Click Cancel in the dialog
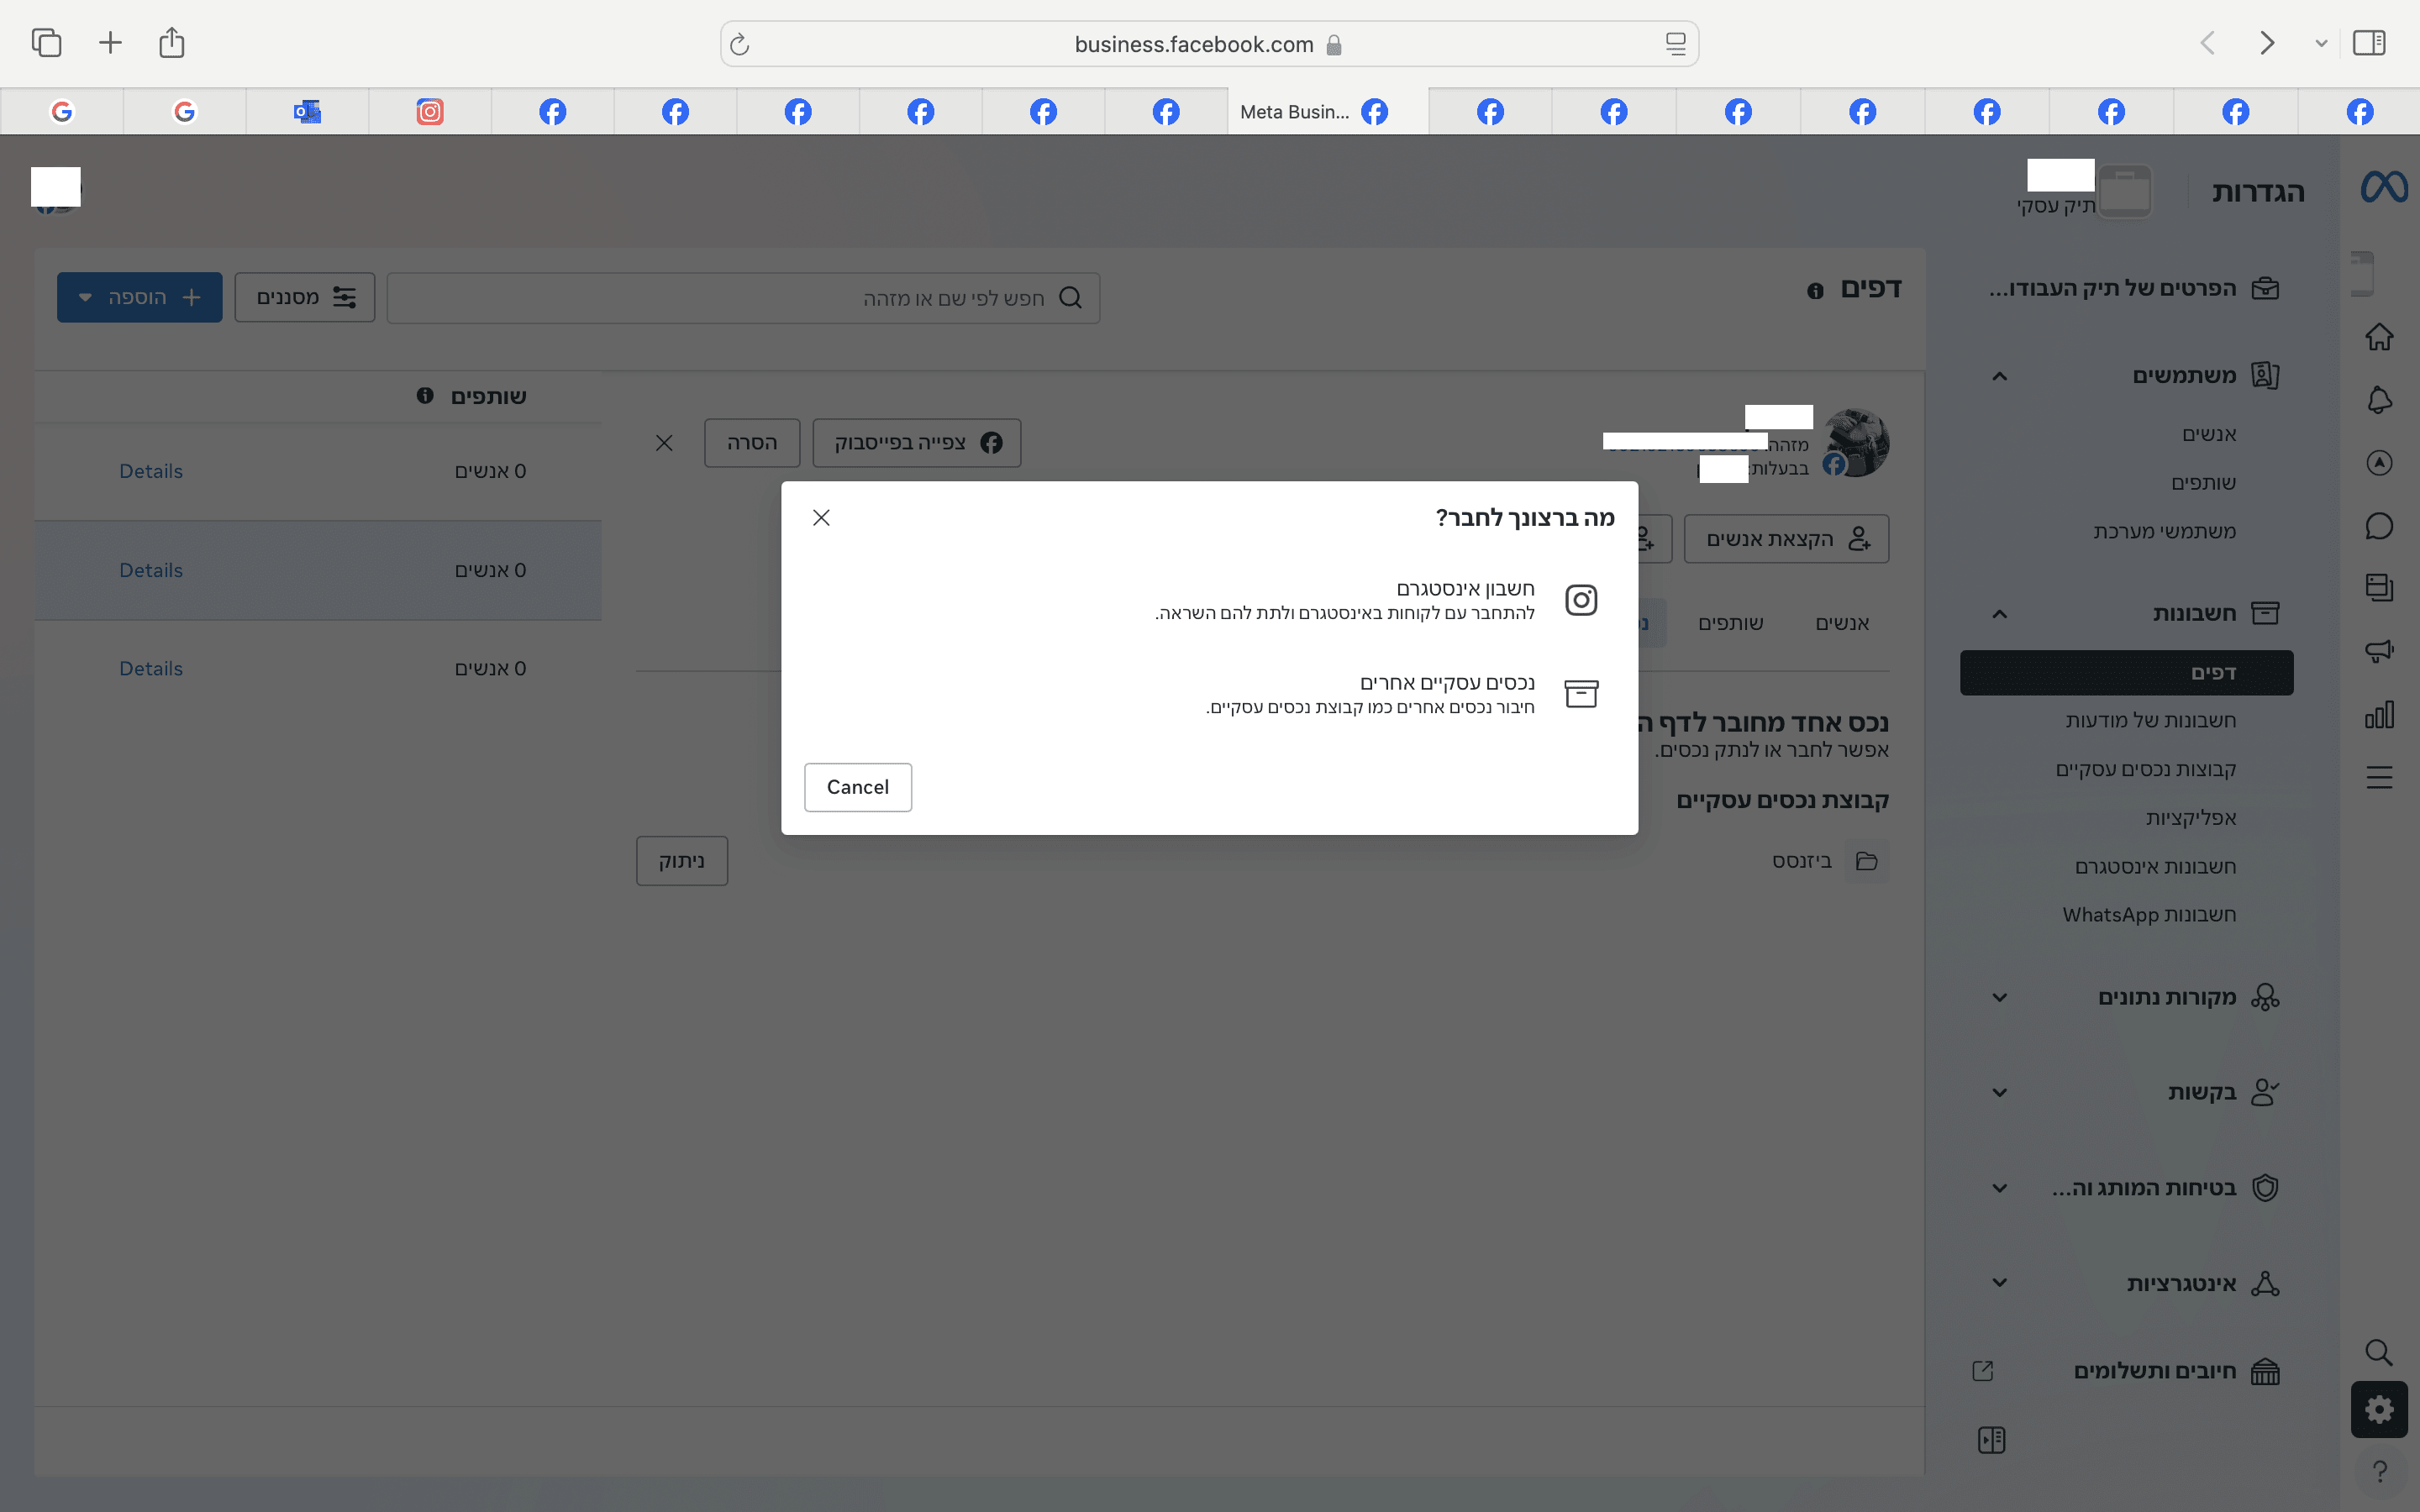The image size is (2420, 1512). (858, 787)
